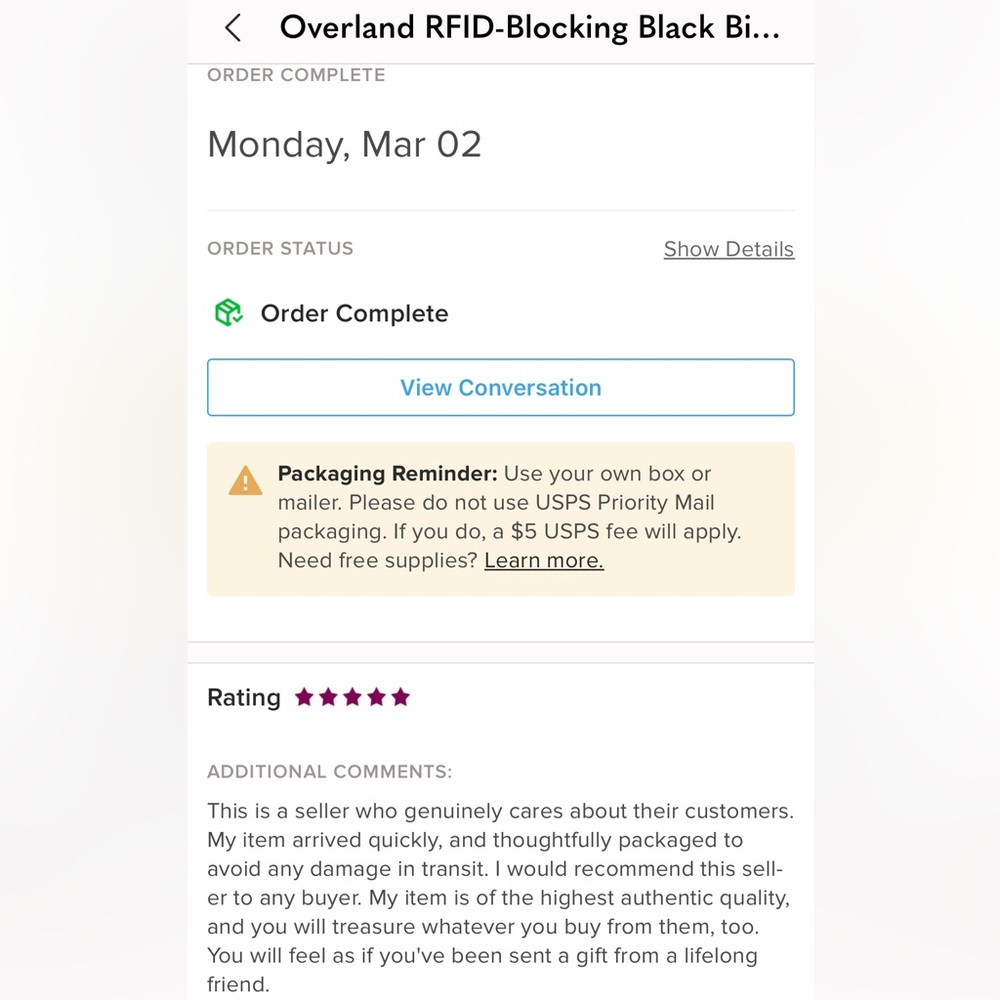Tap the ORDER COMPLETE header label
Screen dimensions: 1000x1000
tap(295, 74)
